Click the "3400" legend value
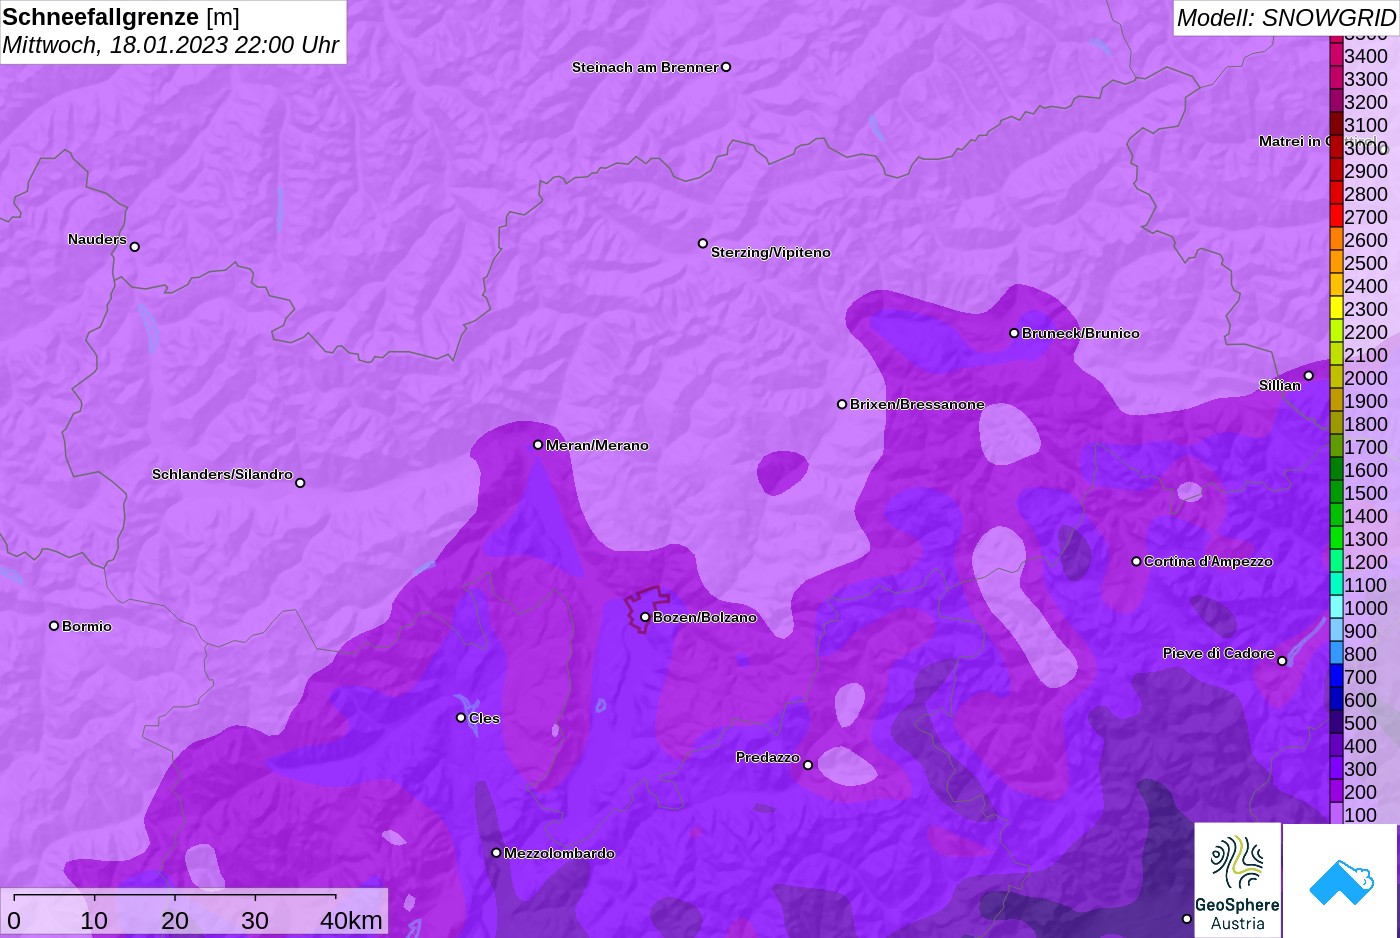The width and height of the screenshot is (1400, 938). [x=1366, y=56]
